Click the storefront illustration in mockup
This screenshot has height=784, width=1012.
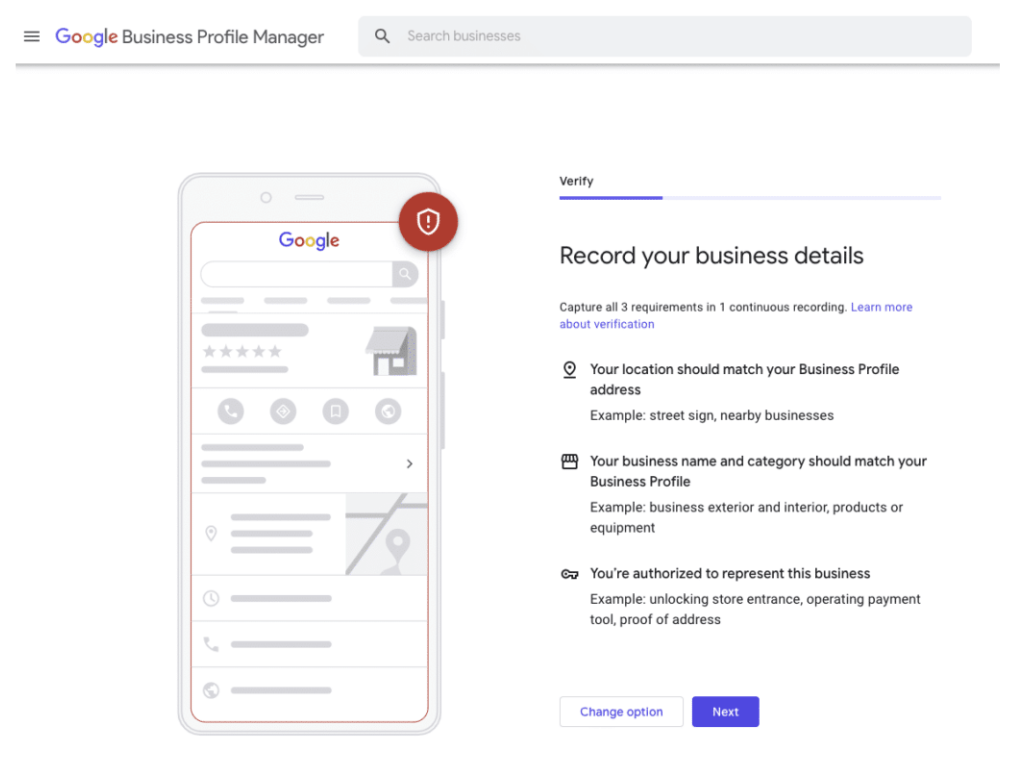tap(392, 351)
